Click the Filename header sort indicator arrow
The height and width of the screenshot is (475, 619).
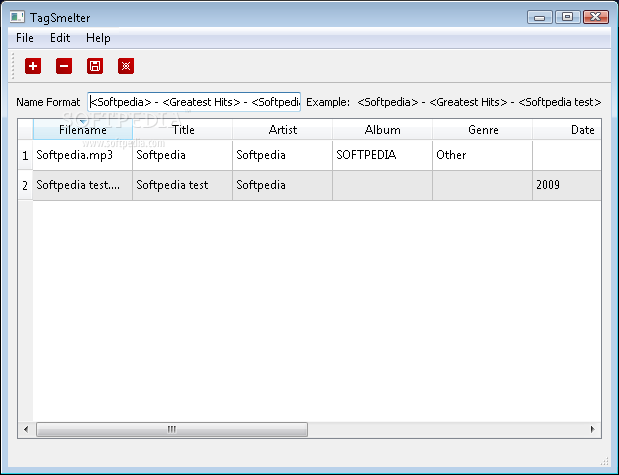point(83,121)
